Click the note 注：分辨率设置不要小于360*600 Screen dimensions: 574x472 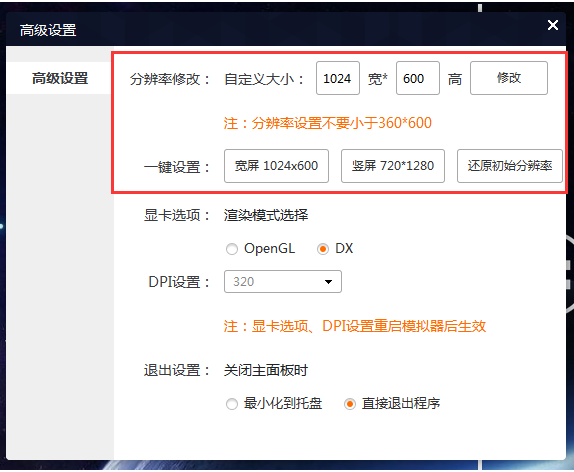328,123
